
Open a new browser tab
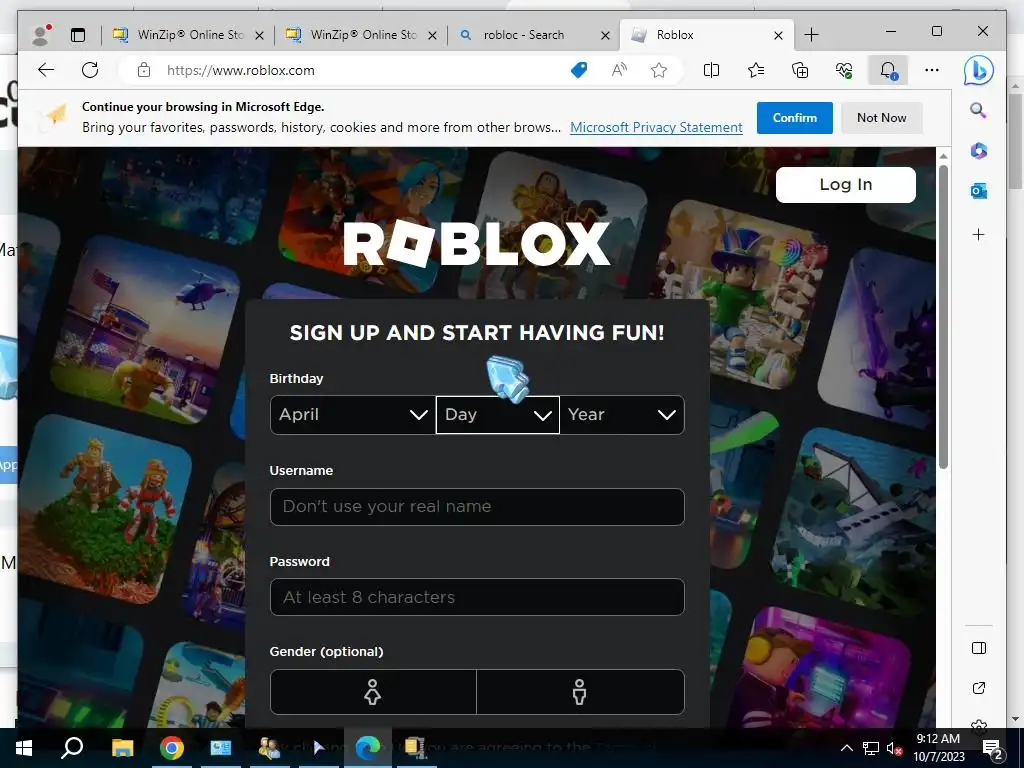point(811,35)
